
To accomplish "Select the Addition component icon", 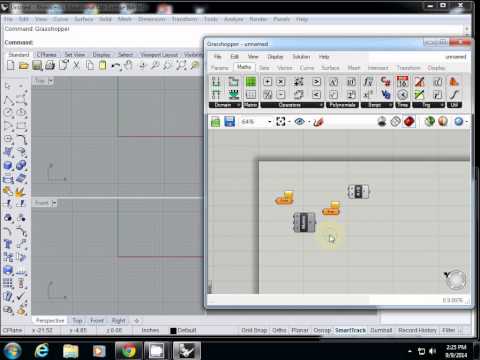I will (267, 82).
